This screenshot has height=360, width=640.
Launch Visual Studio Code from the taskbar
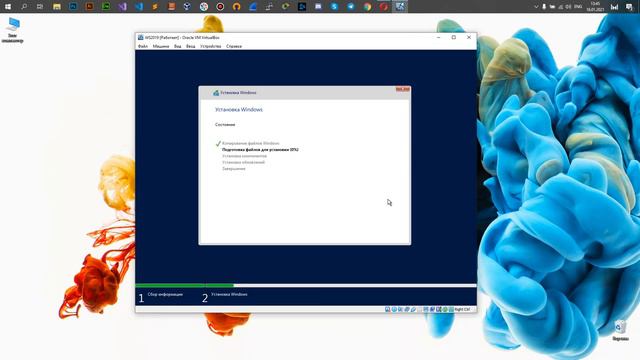[139, 7]
